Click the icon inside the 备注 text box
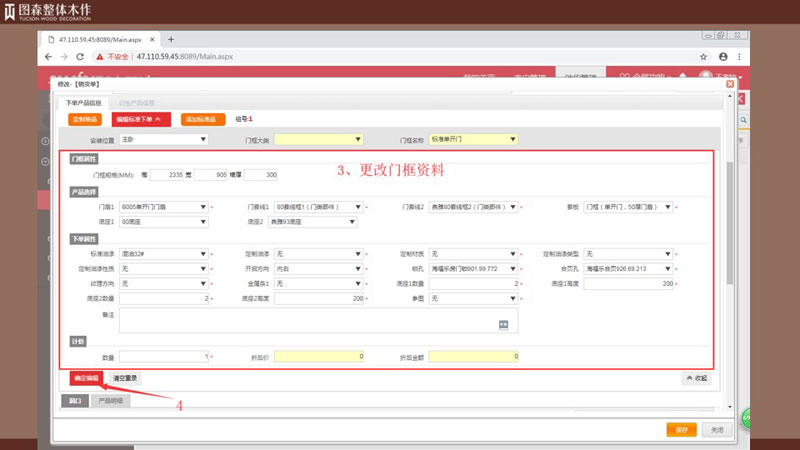Image resolution: width=800 pixels, height=450 pixels. point(504,324)
